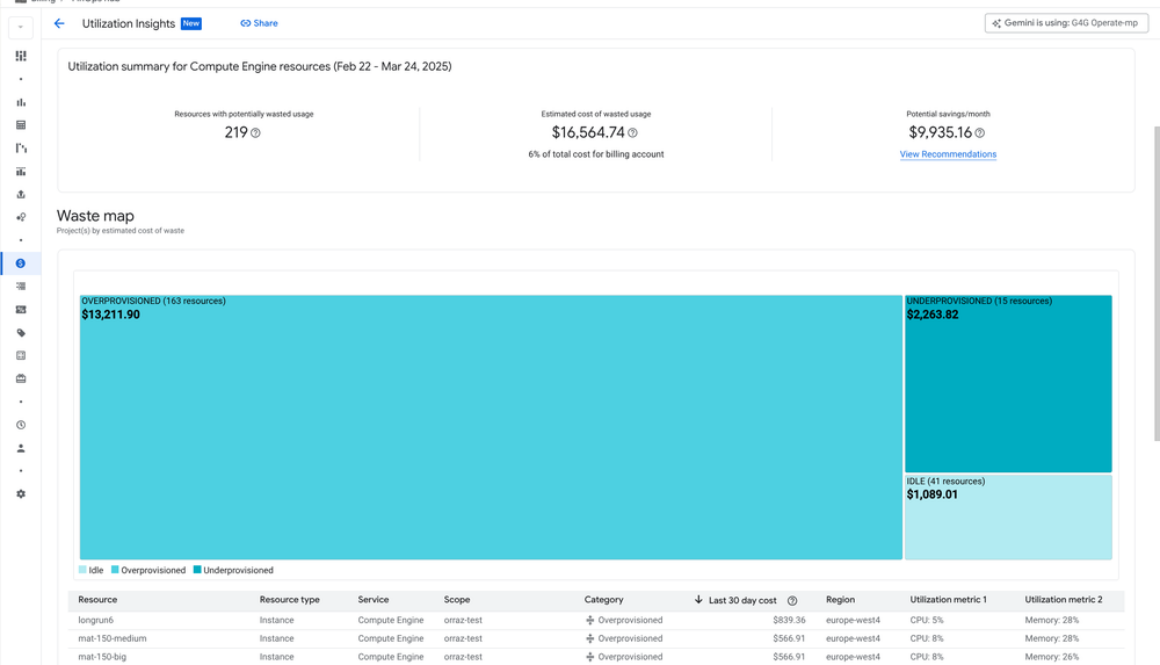Open View Recommendations

coord(947,154)
